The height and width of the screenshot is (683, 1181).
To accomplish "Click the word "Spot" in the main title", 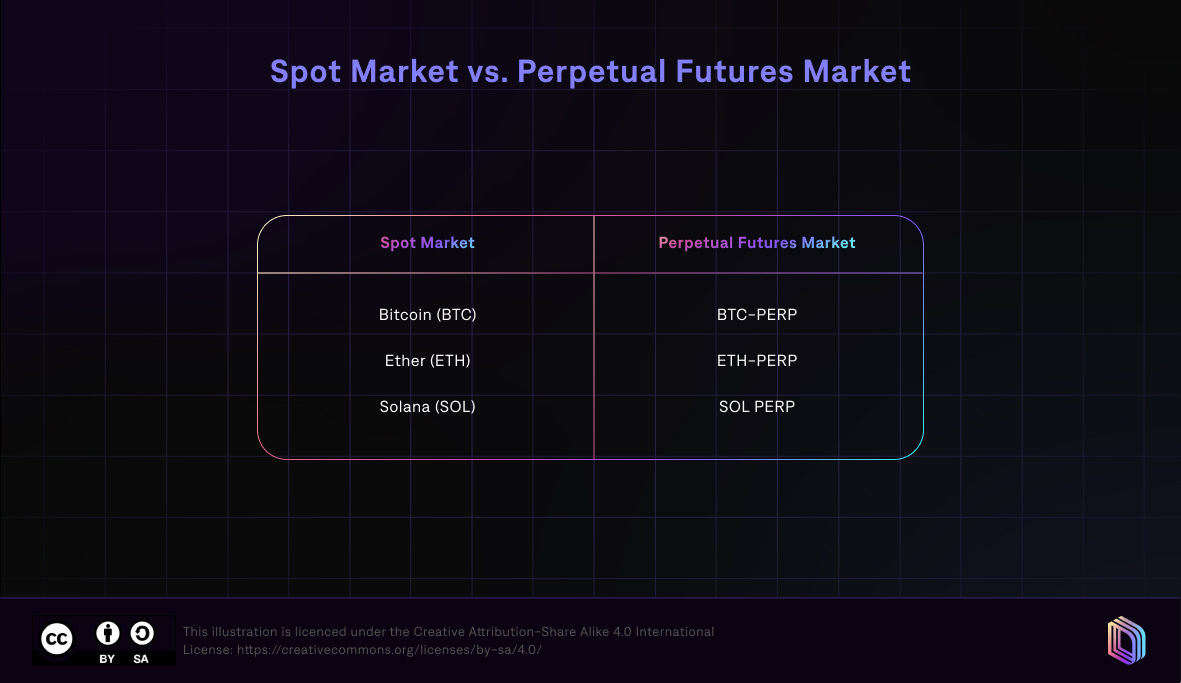I will click(306, 72).
